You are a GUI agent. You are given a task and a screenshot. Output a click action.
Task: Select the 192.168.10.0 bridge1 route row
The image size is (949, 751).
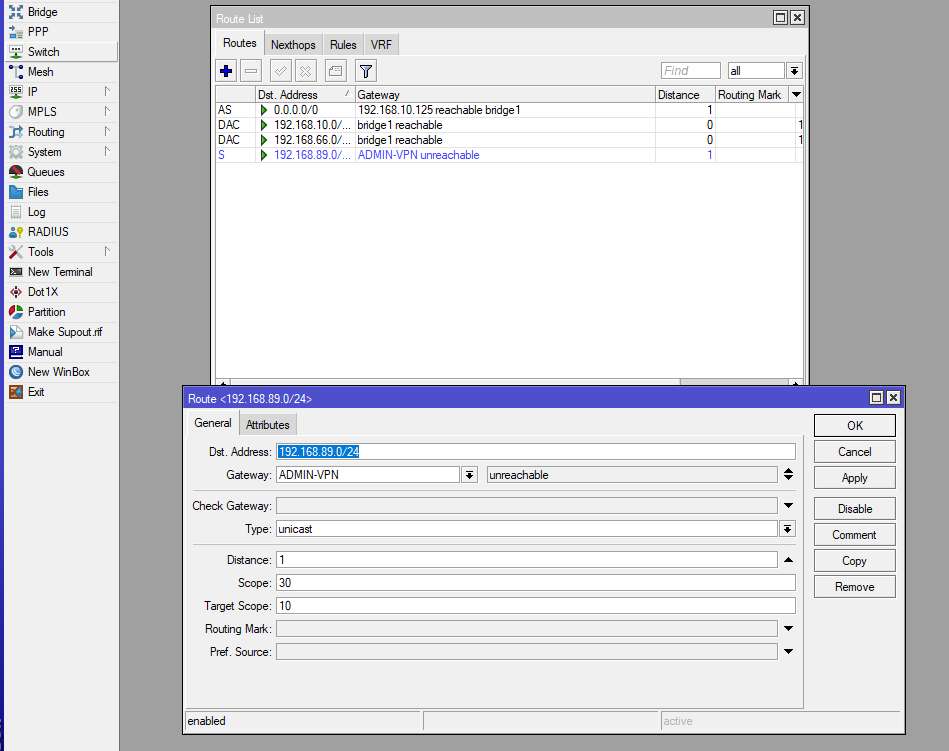point(509,125)
